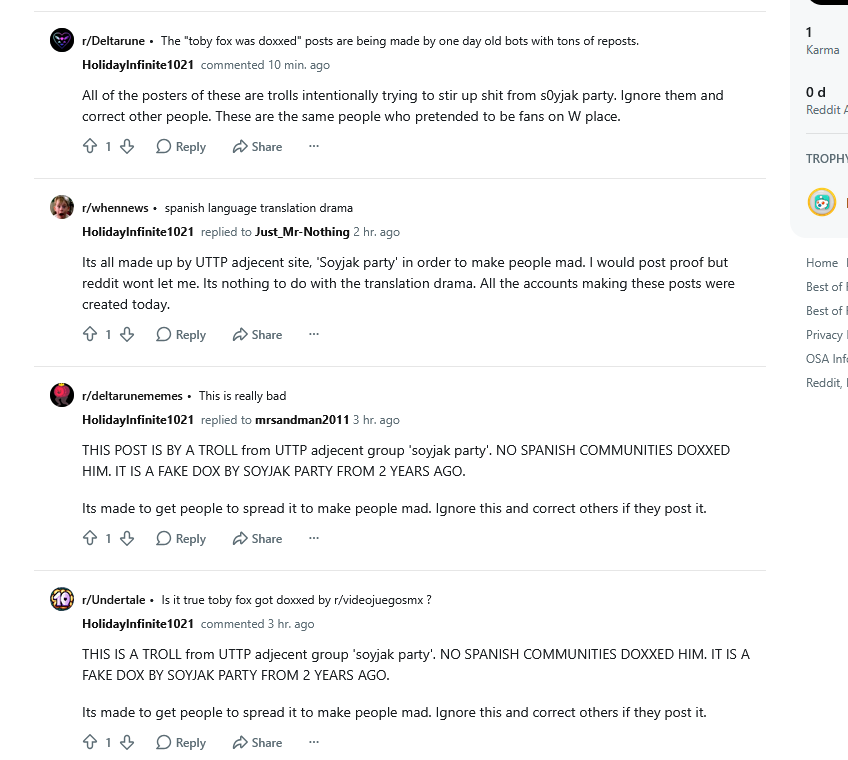Click the r/Undertale avatar icon
Viewport: 848px width, 760px height.
point(62,599)
